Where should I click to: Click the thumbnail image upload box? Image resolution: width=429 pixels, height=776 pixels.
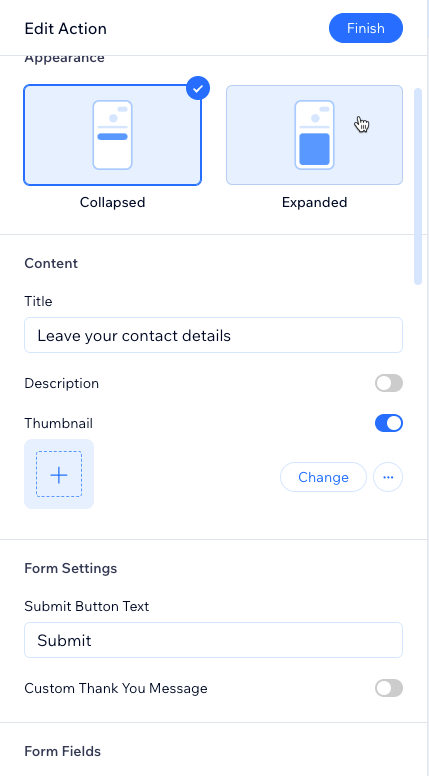pos(59,474)
